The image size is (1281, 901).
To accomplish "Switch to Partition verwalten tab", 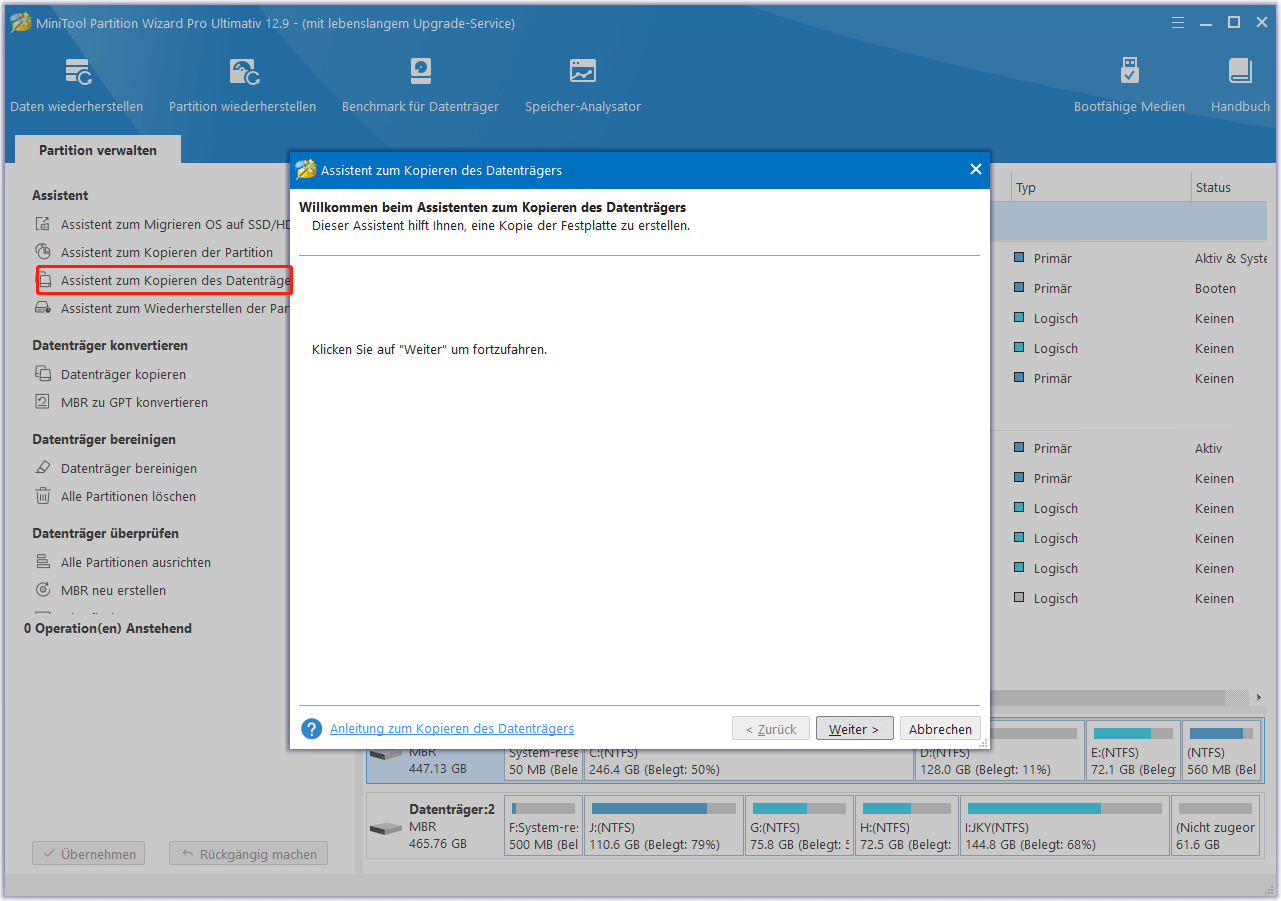I will [98, 150].
